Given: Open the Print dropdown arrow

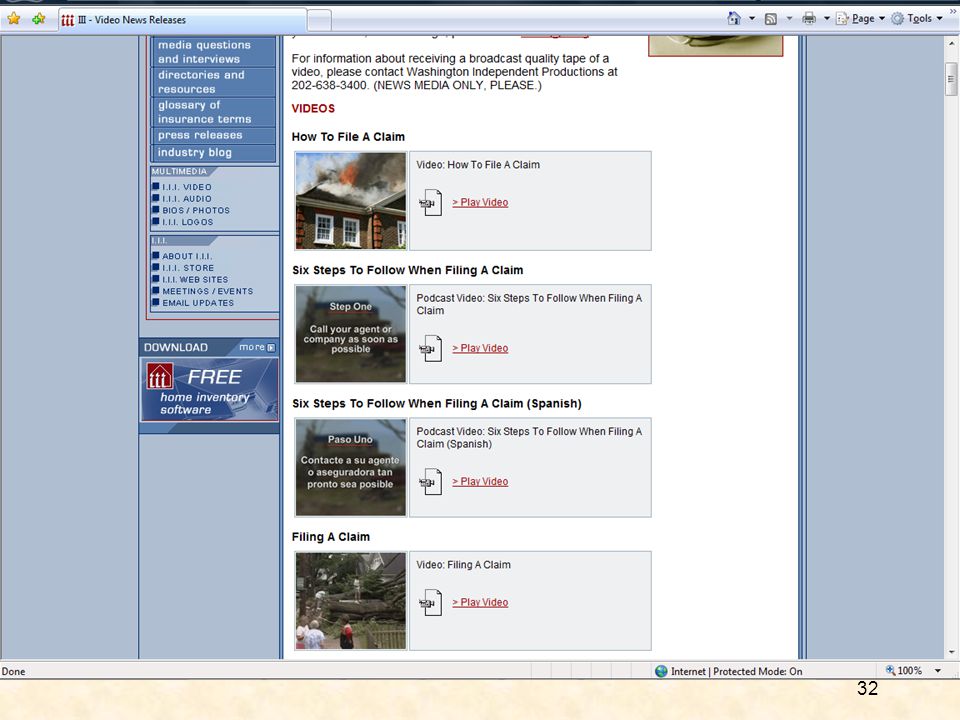Looking at the screenshot, I should point(827,18).
